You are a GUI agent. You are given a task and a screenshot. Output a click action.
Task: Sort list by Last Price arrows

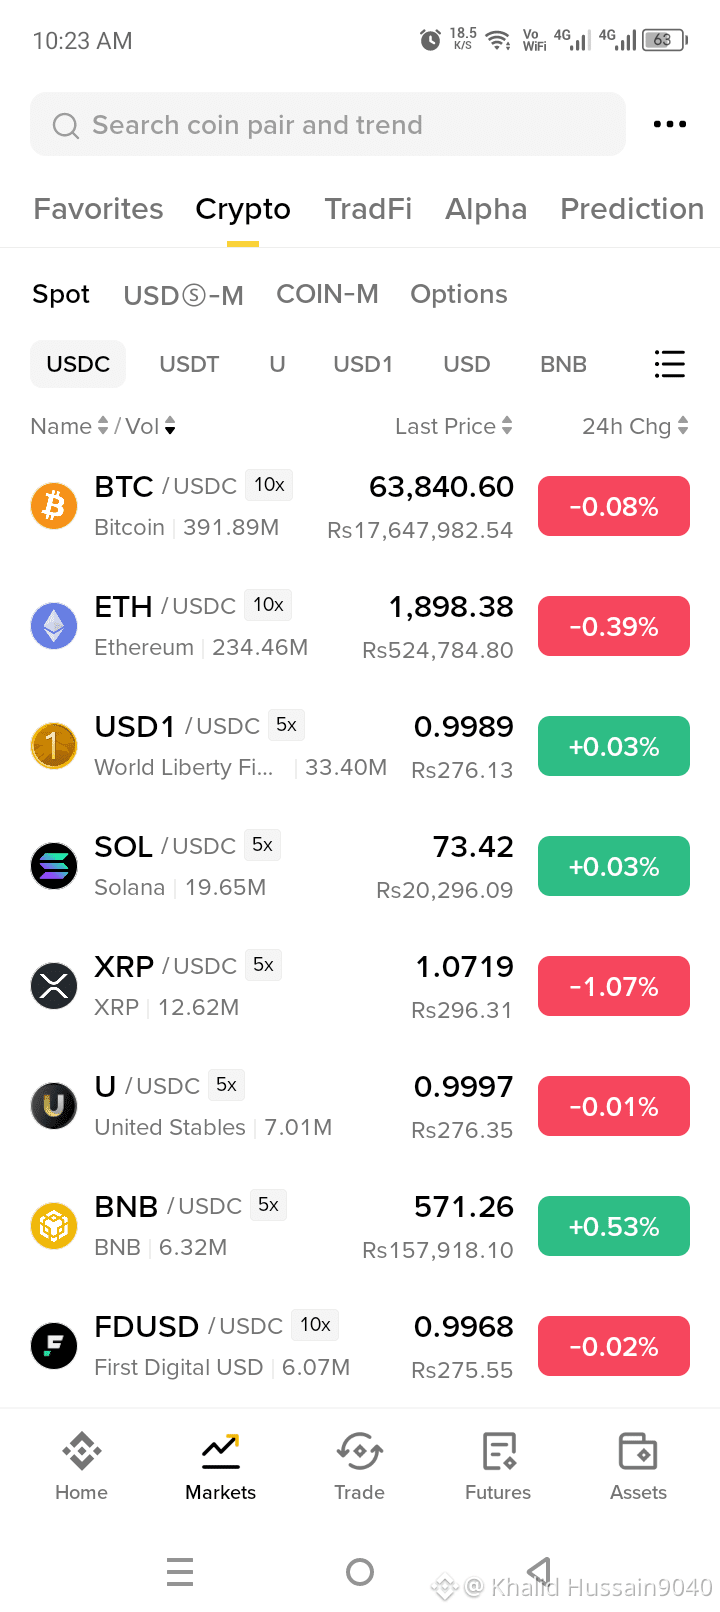[x=507, y=426]
